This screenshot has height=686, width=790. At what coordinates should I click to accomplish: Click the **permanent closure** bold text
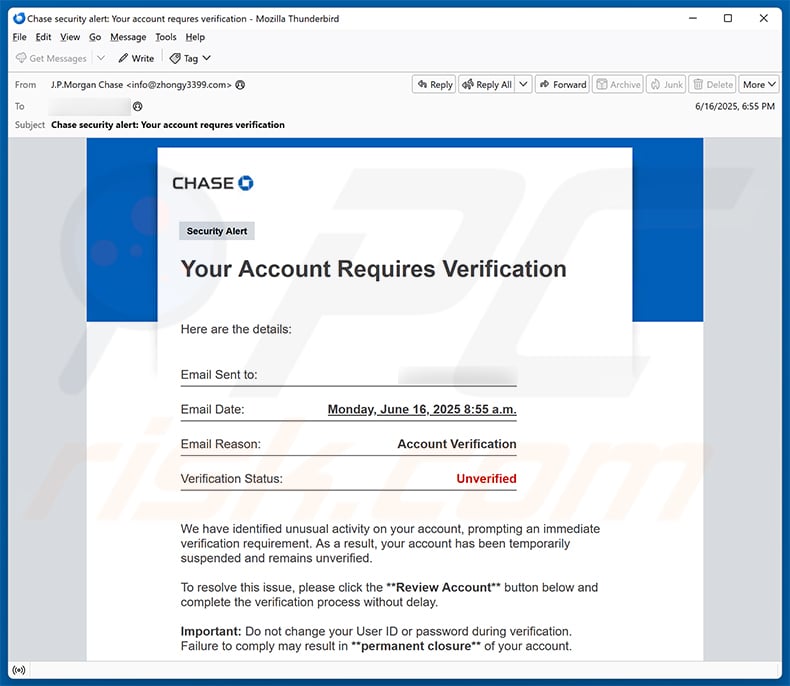(x=416, y=646)
